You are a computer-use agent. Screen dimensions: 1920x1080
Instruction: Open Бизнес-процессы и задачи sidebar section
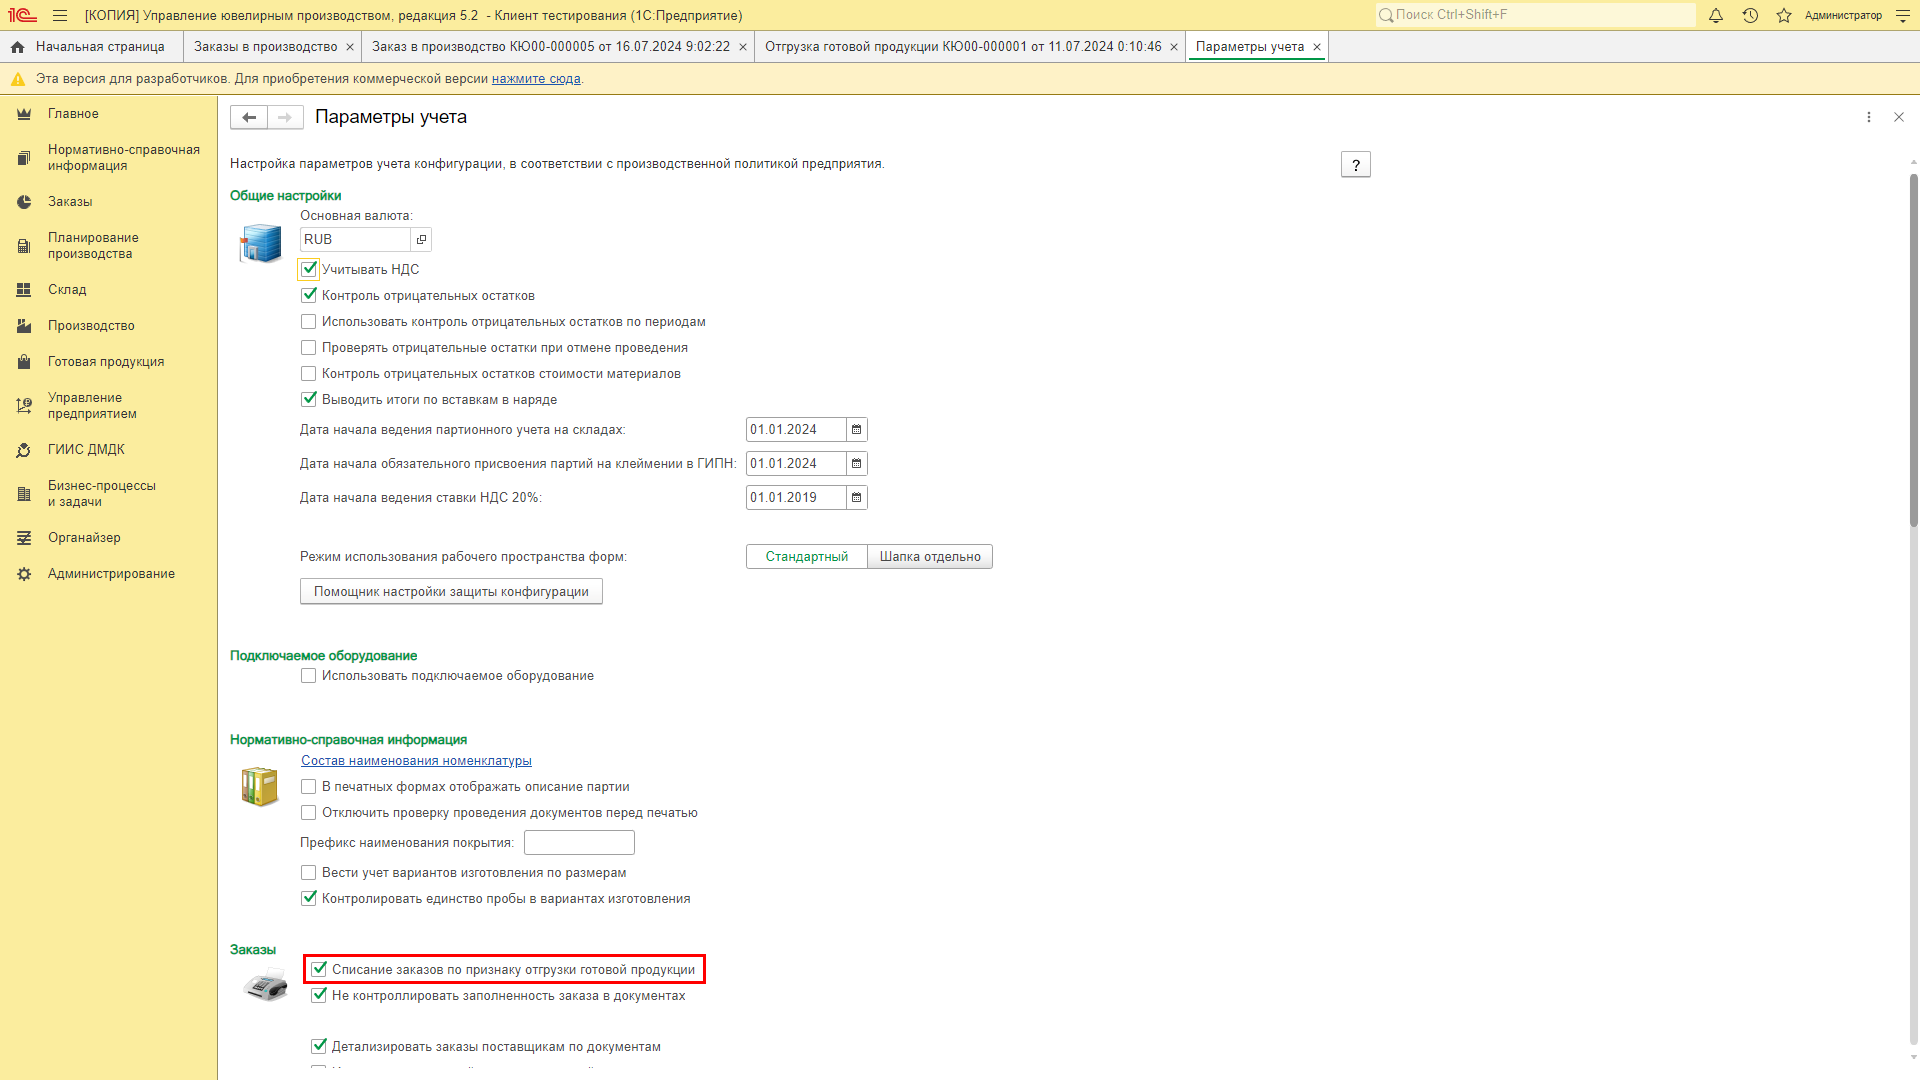108,494
